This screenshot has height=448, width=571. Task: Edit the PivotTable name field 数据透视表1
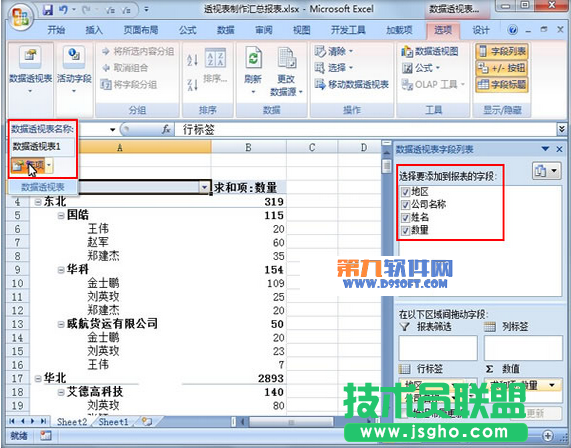[42, 146]
